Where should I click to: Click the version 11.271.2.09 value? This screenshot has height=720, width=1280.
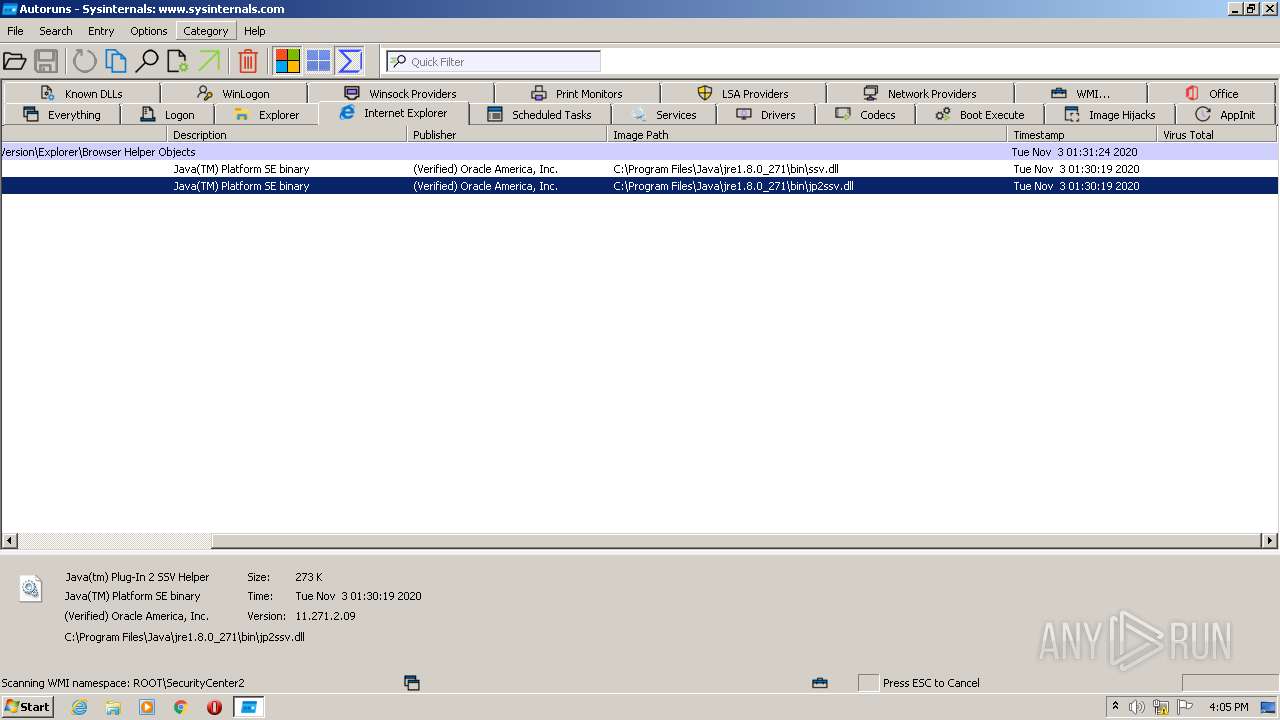point(325,616)
